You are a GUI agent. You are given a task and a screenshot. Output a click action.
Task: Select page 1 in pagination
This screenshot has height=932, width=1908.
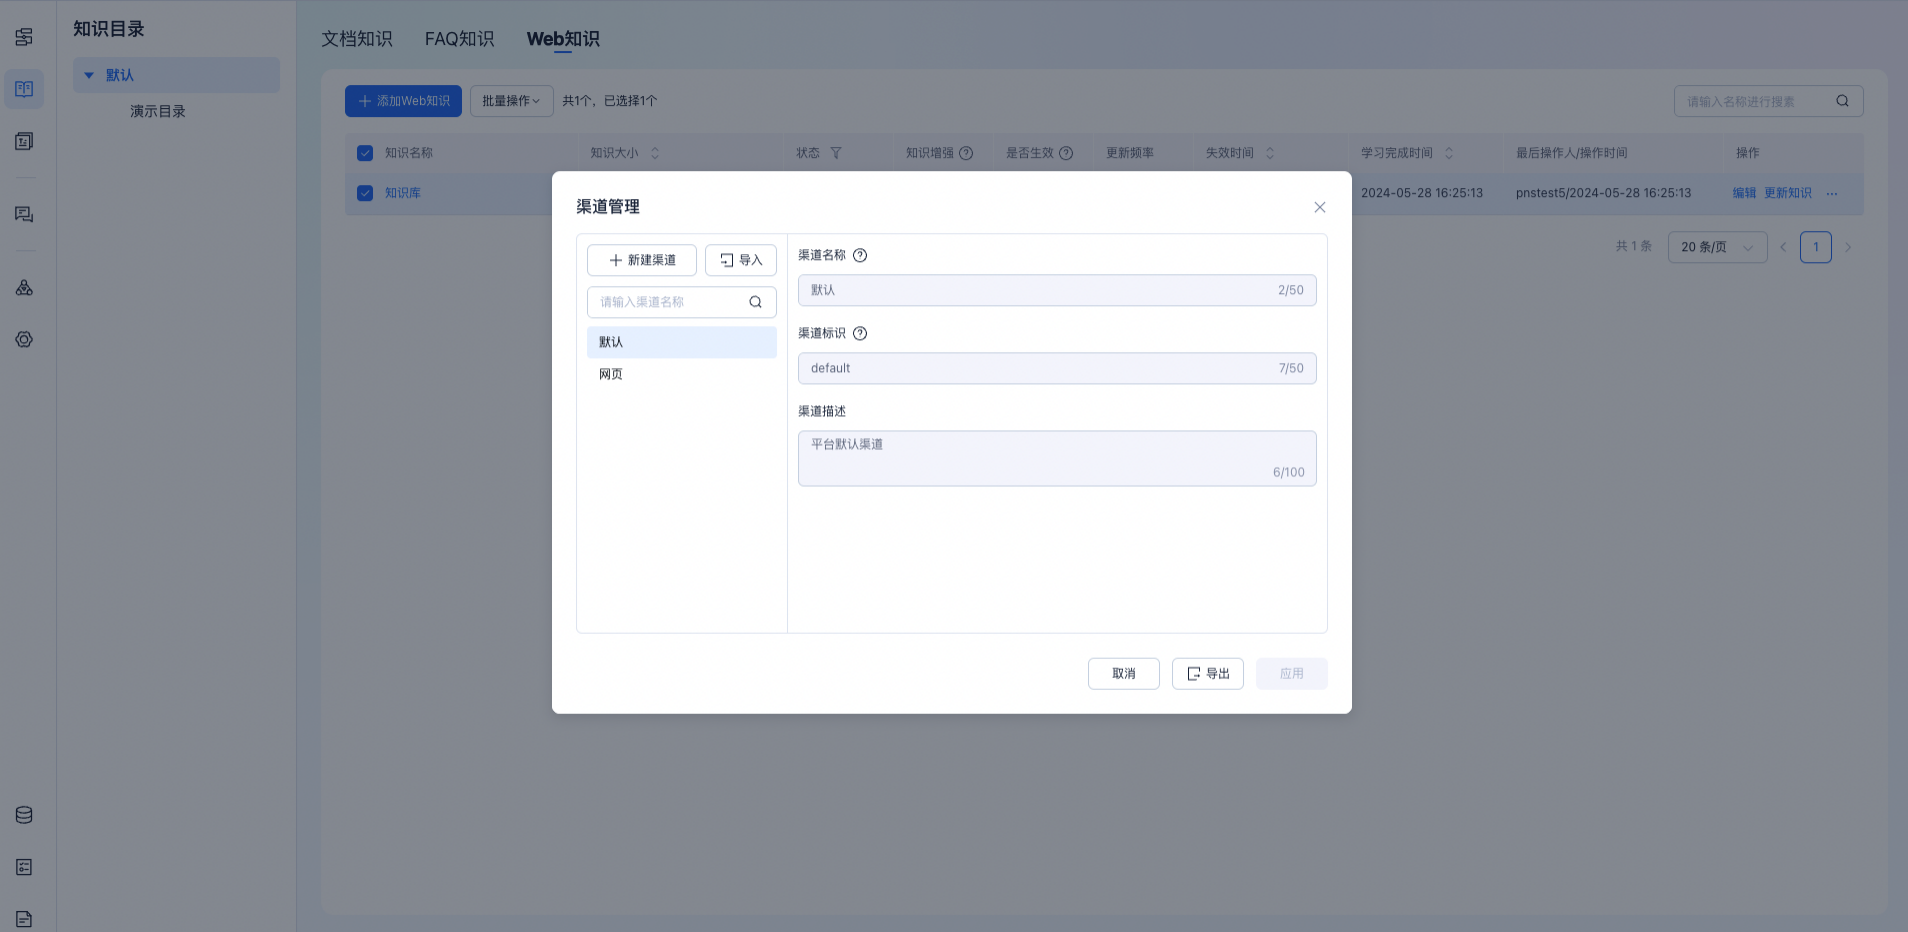(x=1816, y=247)
